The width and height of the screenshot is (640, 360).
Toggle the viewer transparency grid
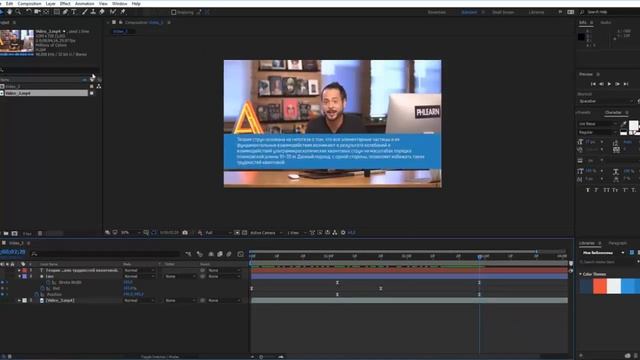(244, 233)
